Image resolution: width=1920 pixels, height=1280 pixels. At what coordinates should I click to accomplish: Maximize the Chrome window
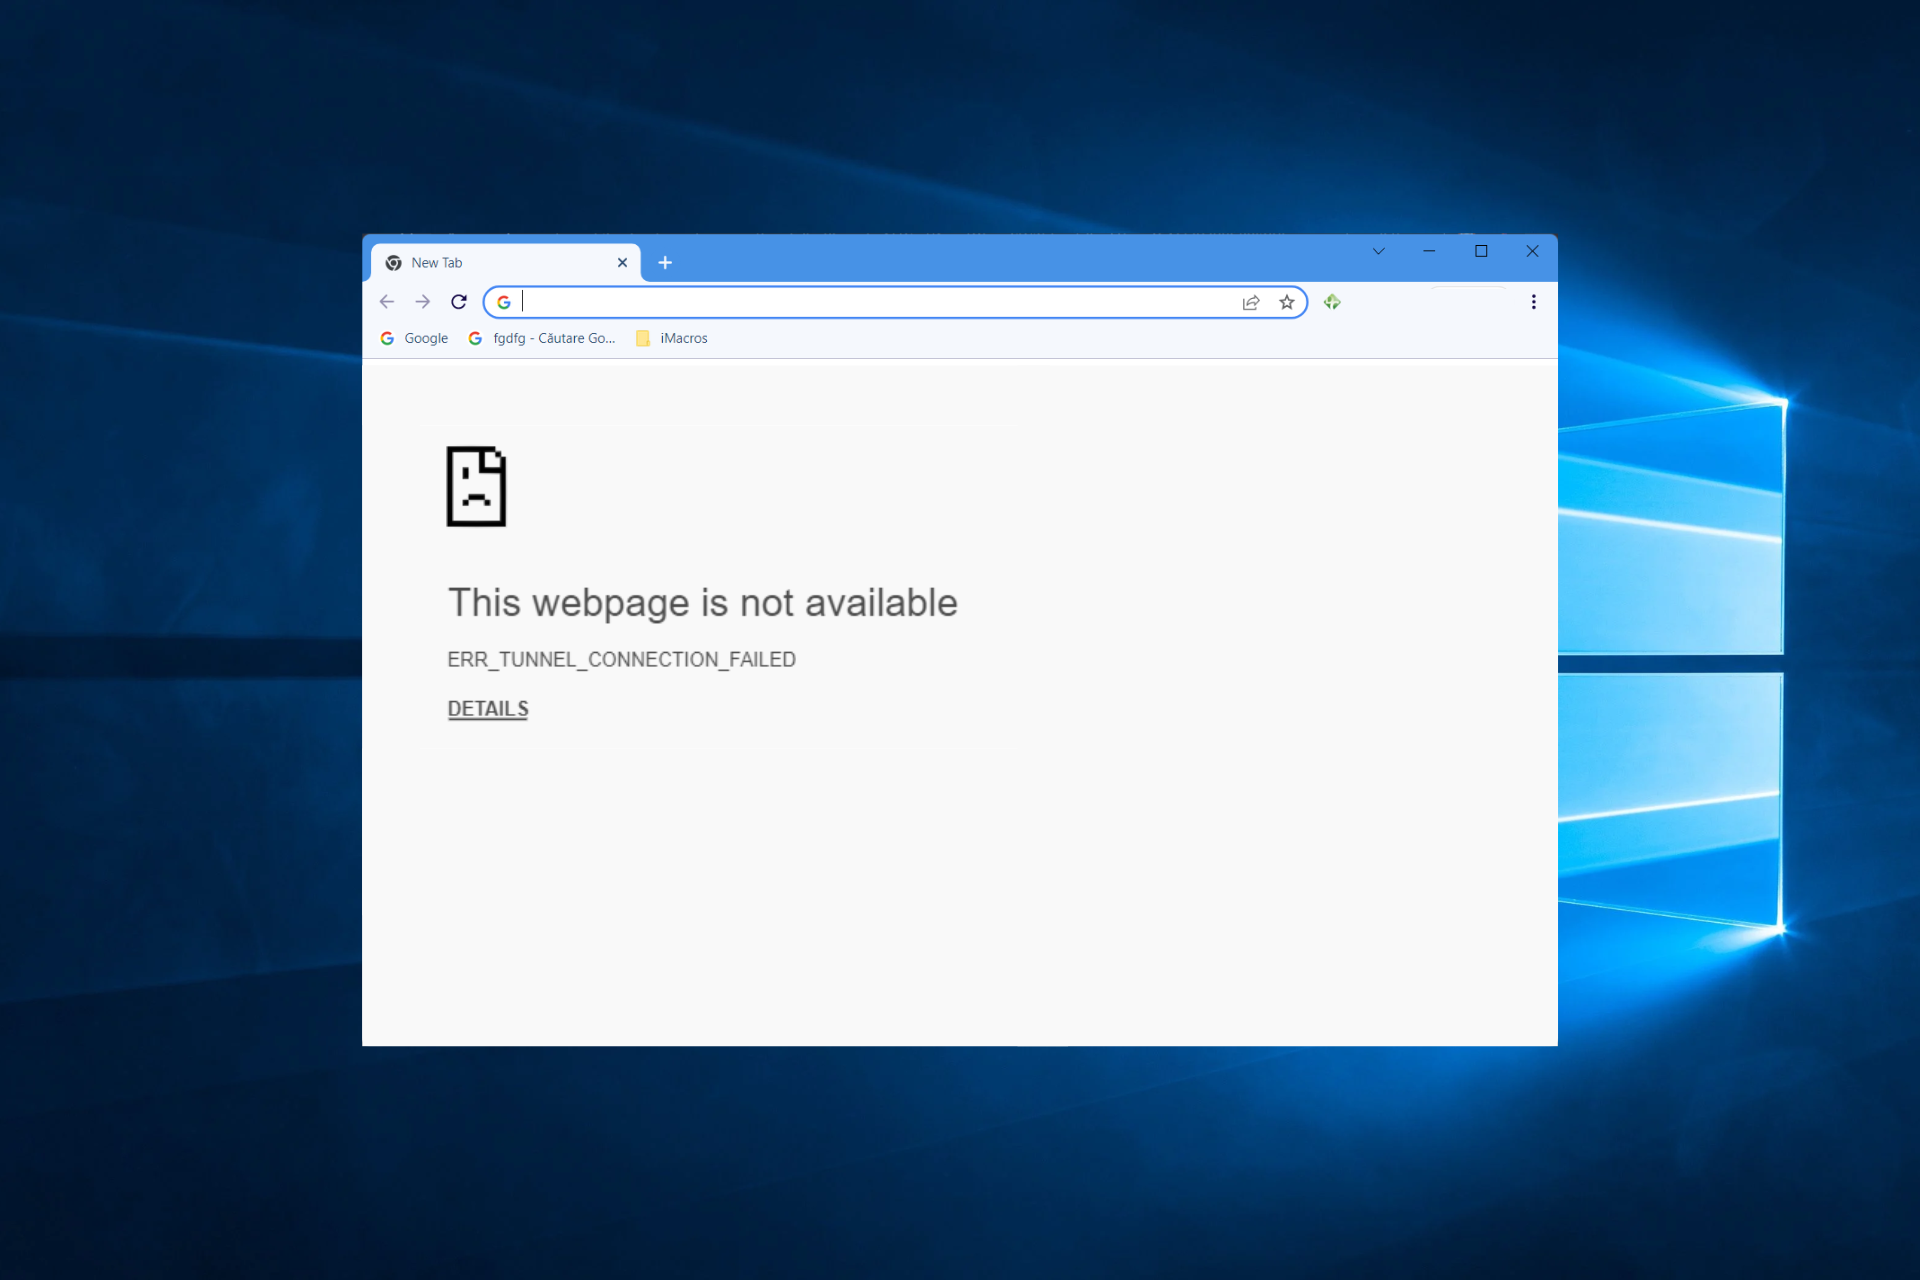(x=1481, y=252)
